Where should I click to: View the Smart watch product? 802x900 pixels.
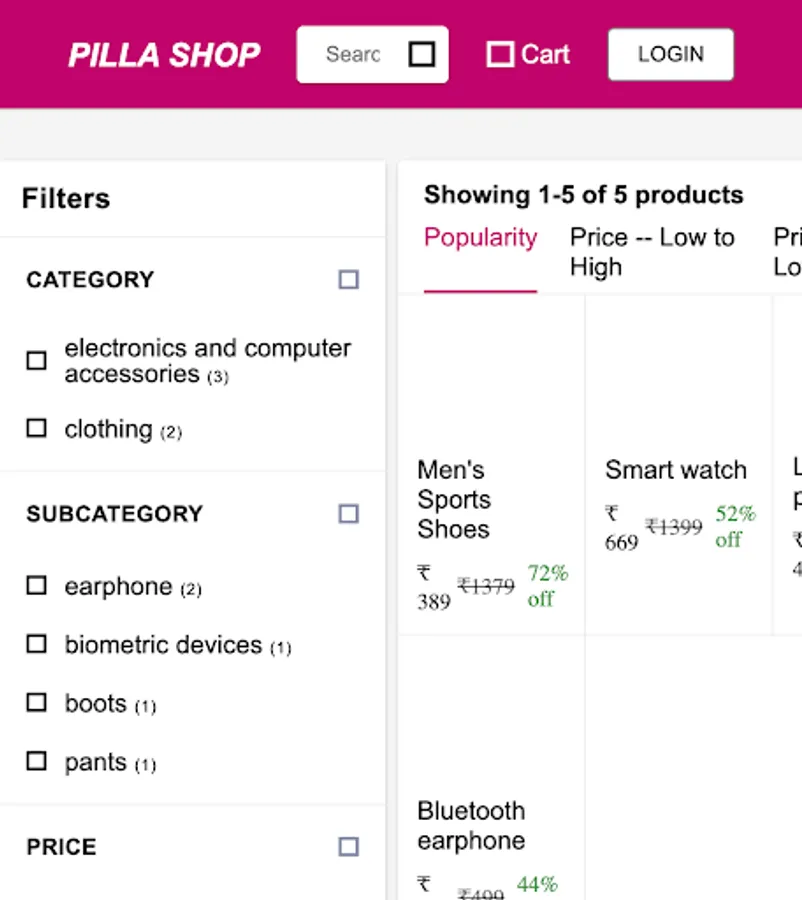pos(675,470)
